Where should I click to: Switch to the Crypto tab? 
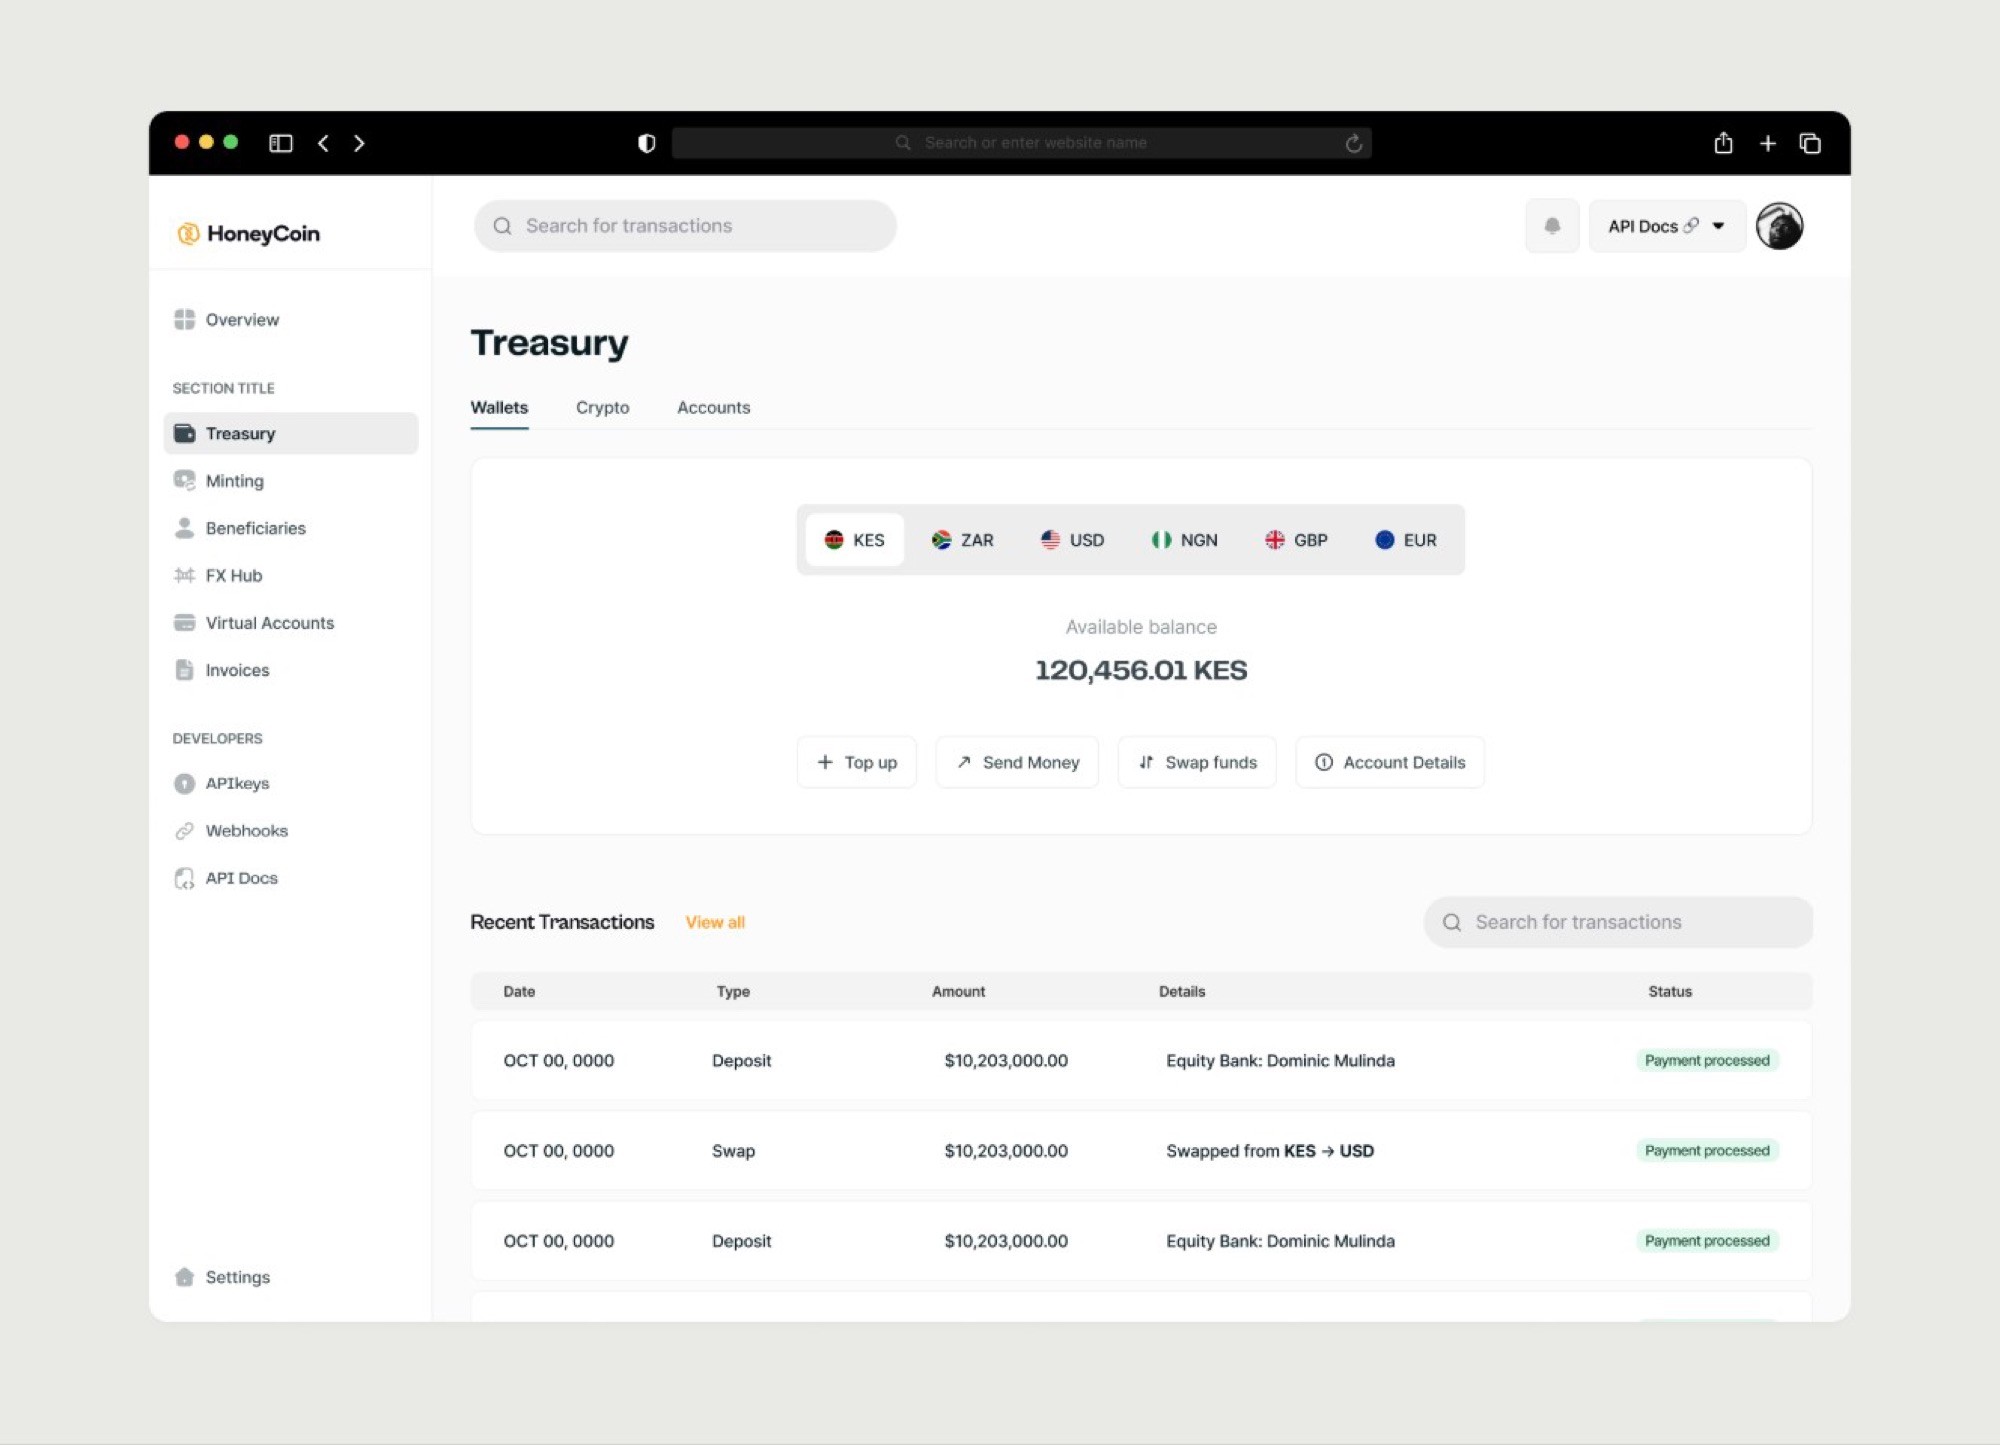(603, 408)
